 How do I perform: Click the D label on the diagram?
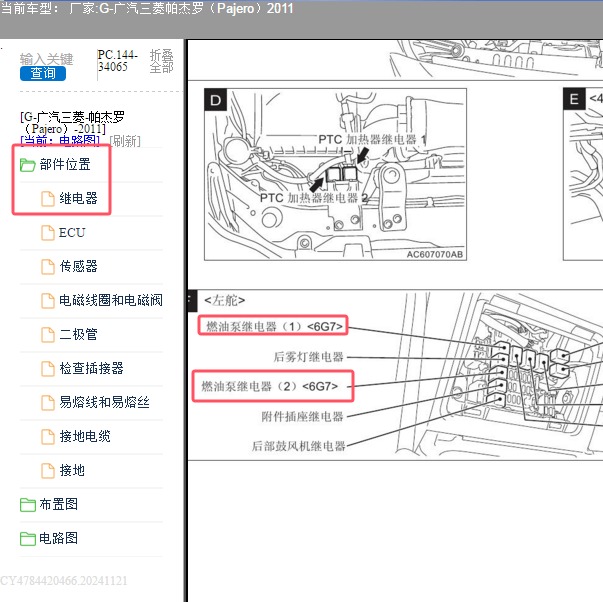[215, 100]
